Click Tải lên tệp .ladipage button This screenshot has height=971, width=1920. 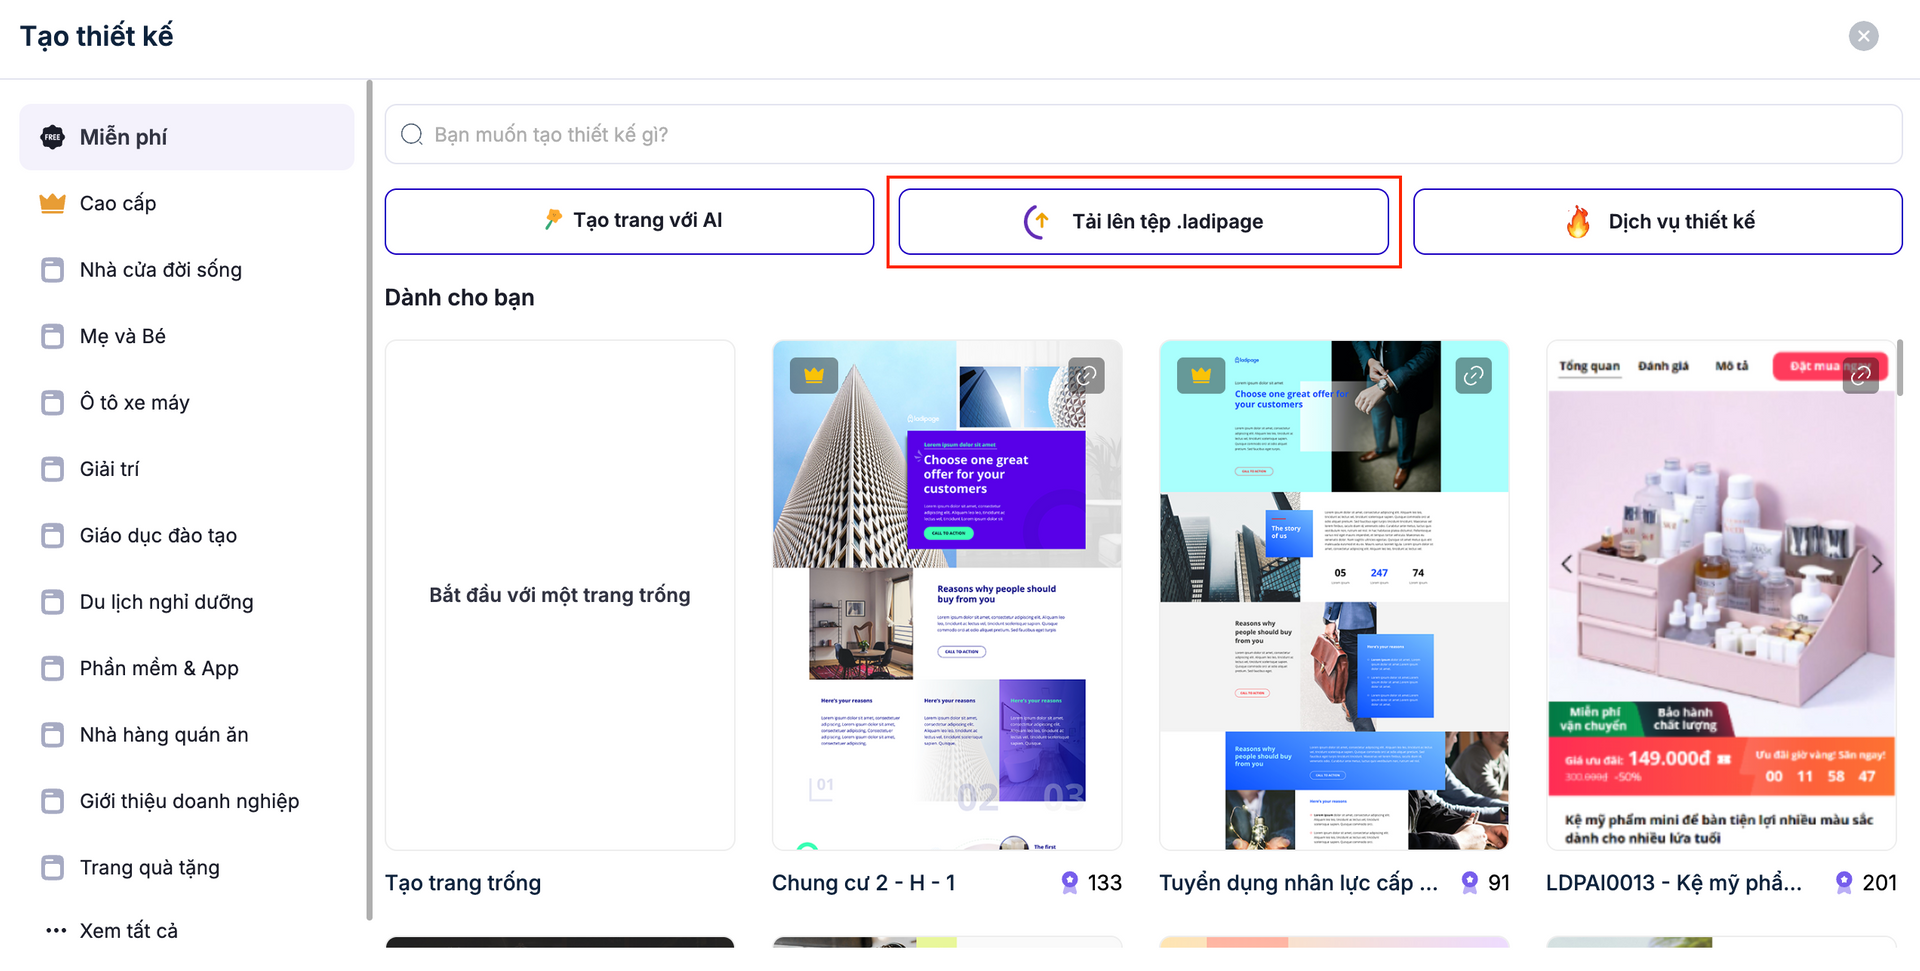[x=1143, y=222]
